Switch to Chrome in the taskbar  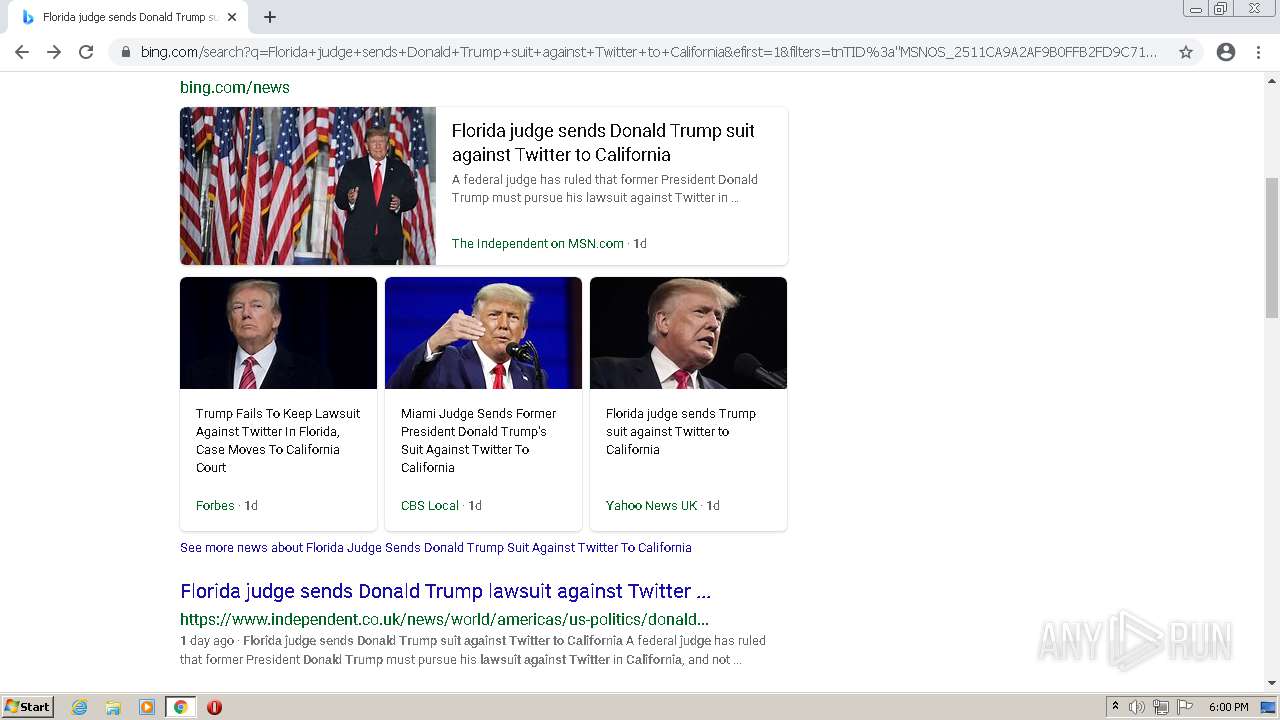point(180,707)
